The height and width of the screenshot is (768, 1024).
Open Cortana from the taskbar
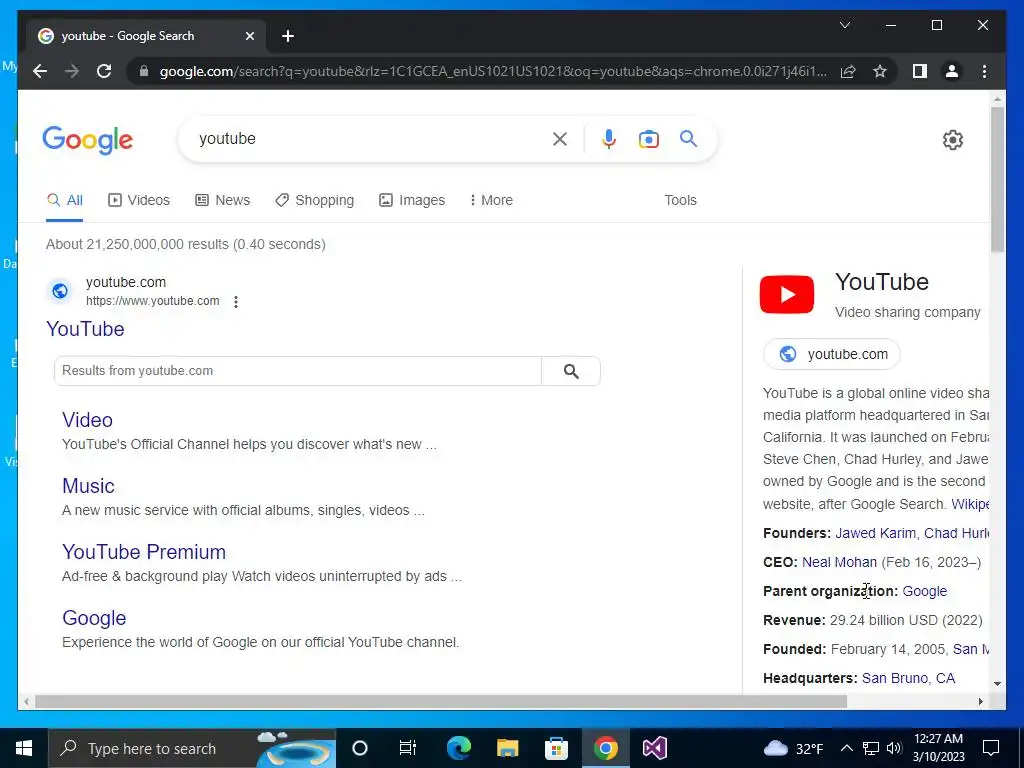click(360, 748)
